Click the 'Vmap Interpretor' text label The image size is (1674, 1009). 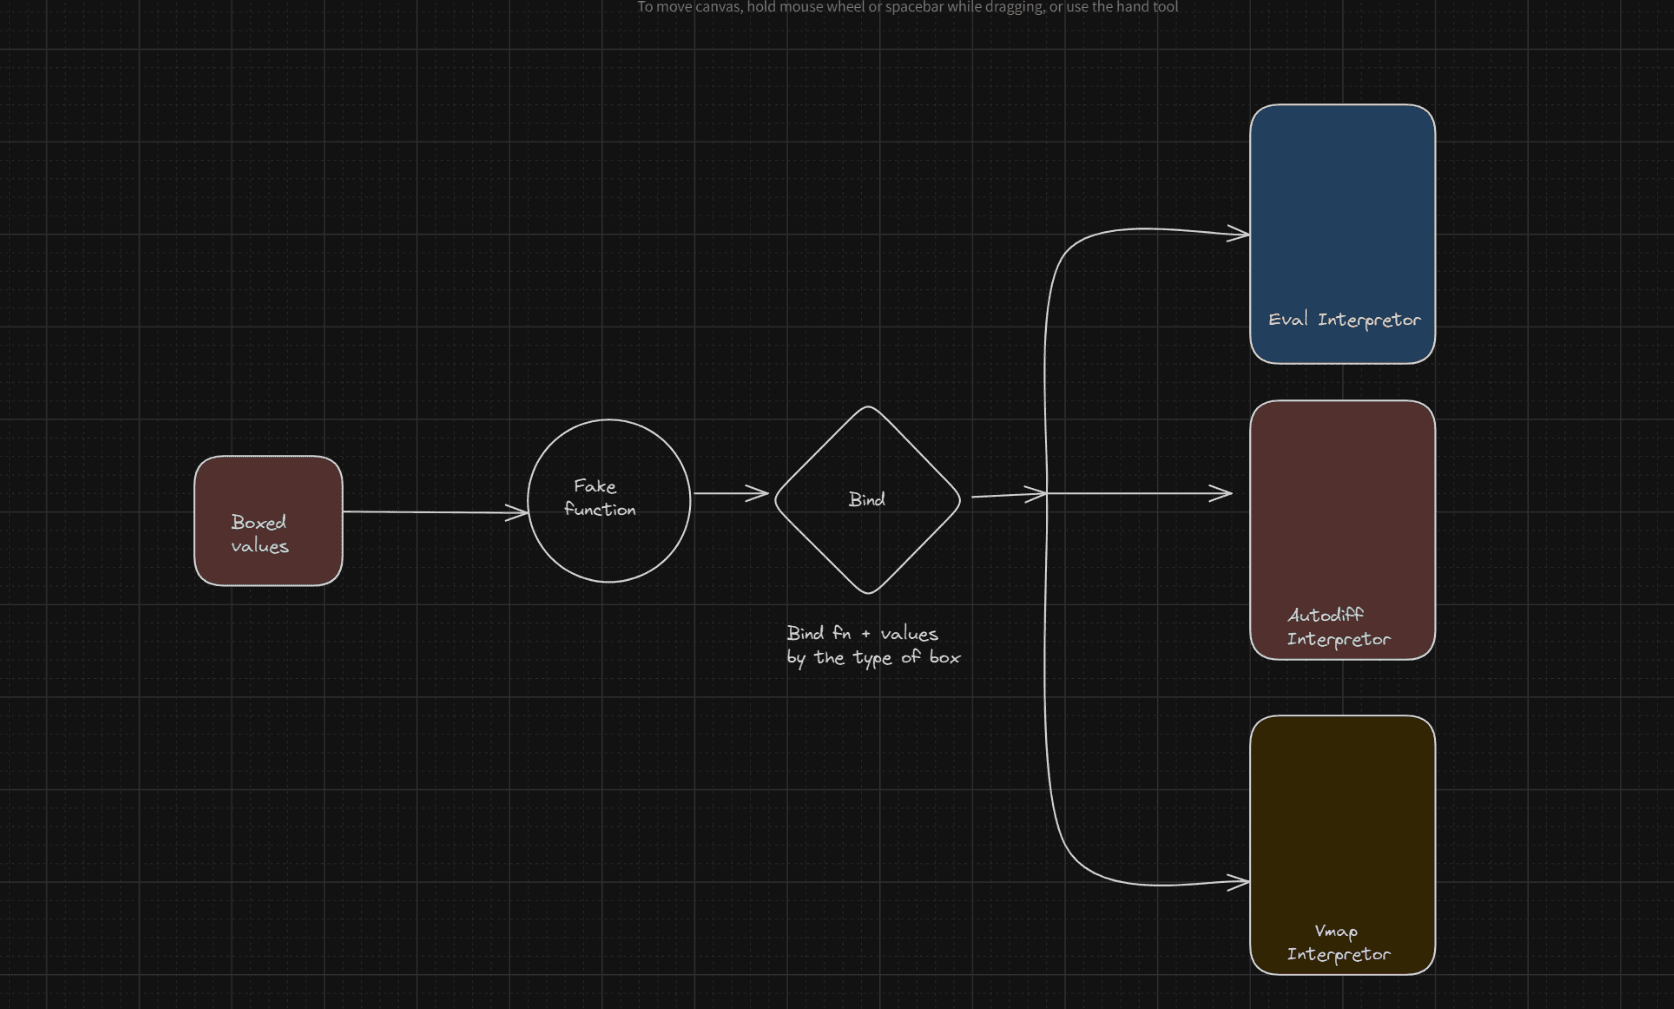tap(1338, 943)
